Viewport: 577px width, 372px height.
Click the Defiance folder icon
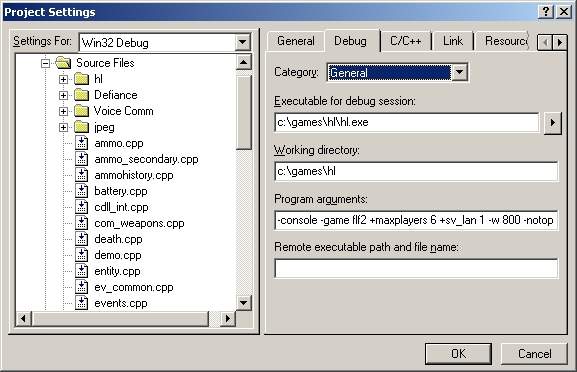pyautogui.click(x=81, y=95)
